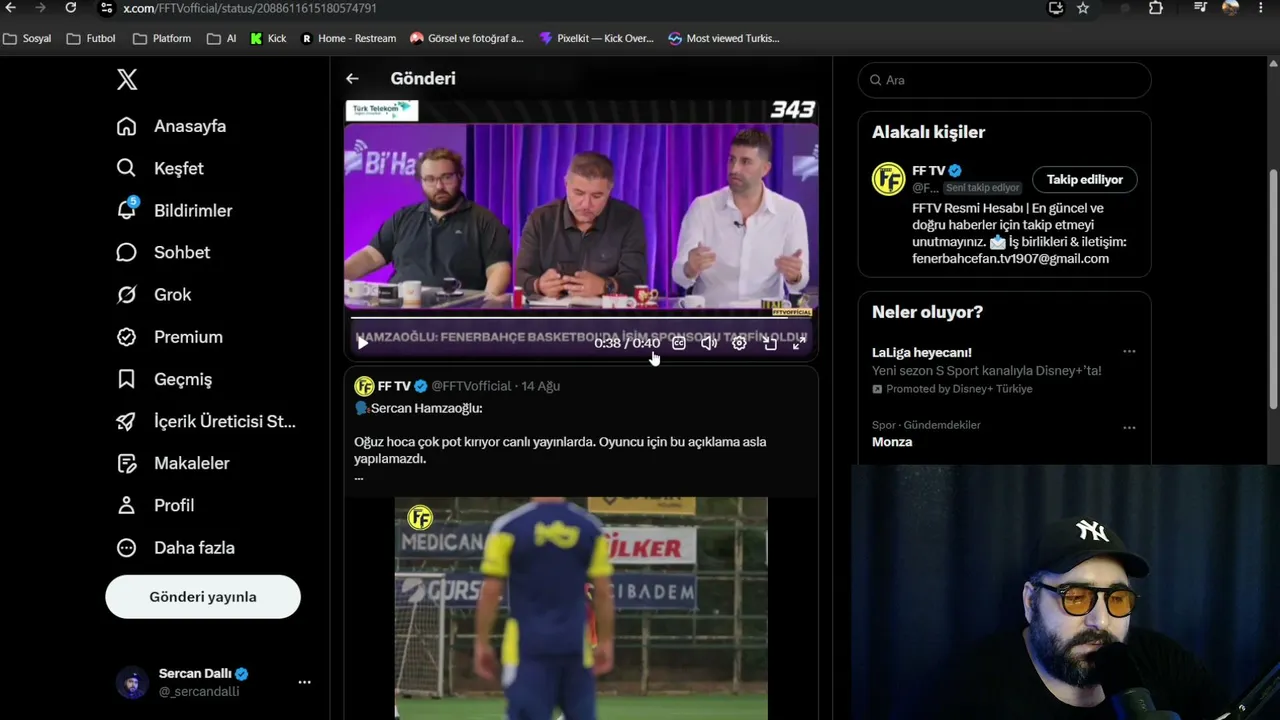Open Sohbet messages
1280x720 pixels.
pos(163,252)
